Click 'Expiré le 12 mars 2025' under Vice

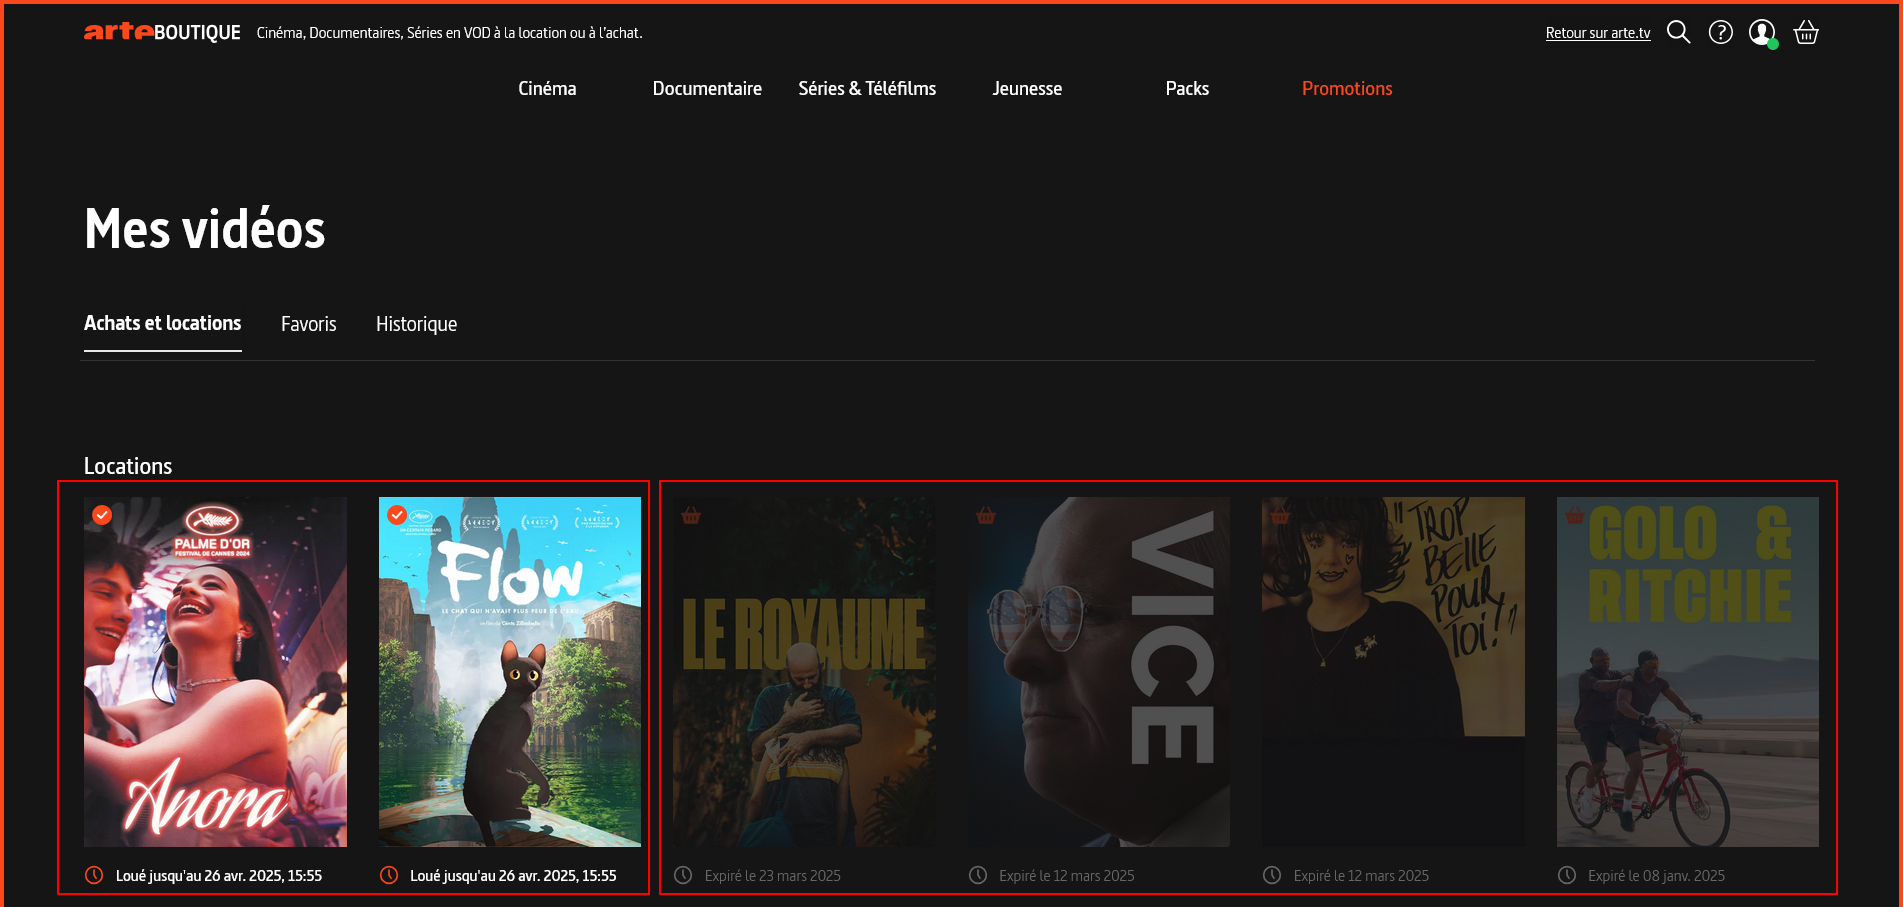pyautogui.click(x=1067, y=876)
